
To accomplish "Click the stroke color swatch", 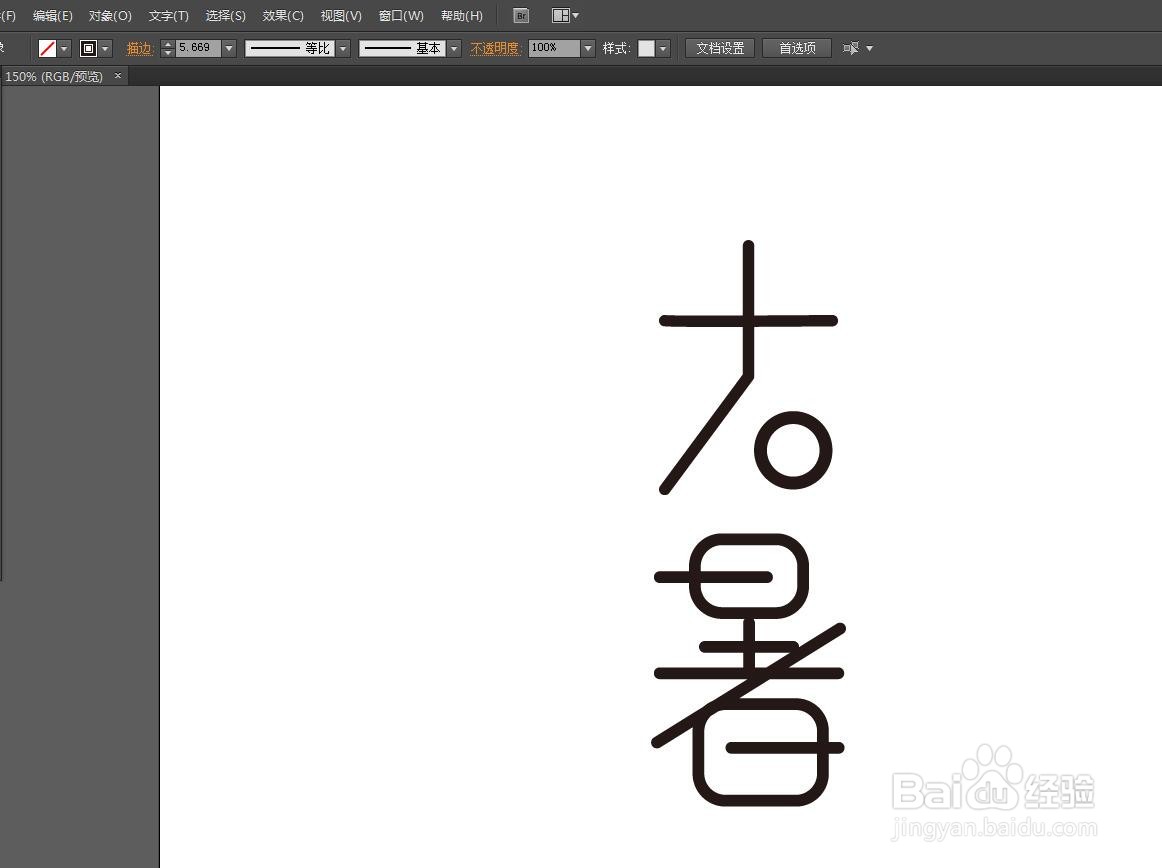I will click(89, 48).
